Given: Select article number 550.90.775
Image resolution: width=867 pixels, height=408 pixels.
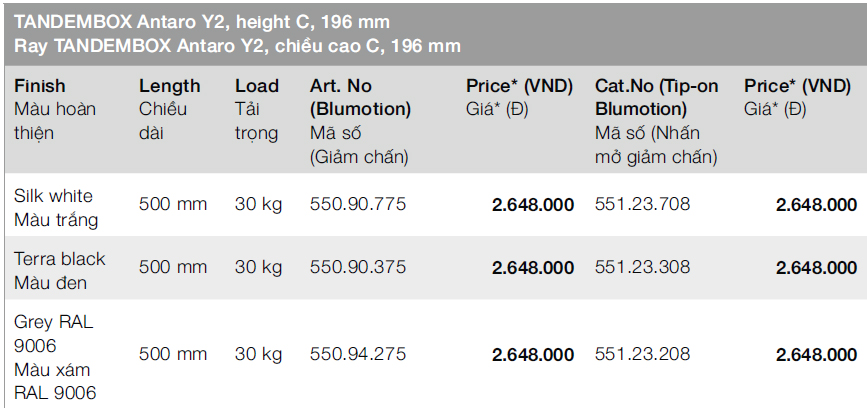Looking at the screenshot, I should 358,205.
